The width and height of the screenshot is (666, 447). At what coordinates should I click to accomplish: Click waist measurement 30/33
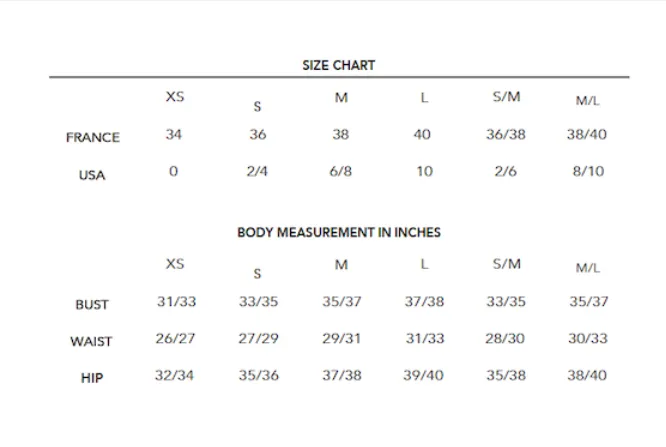588,339
